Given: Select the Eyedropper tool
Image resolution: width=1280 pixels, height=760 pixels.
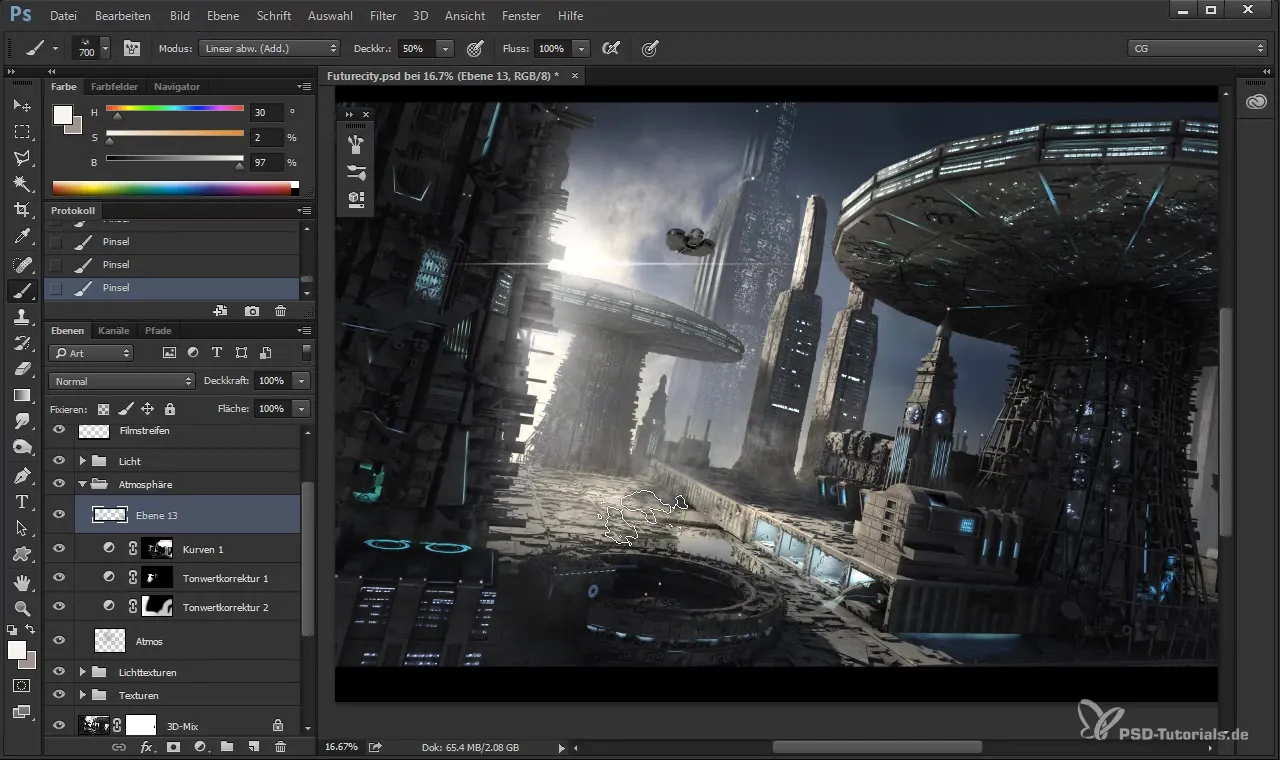Looking at the screenshot, I should (21, 237).
